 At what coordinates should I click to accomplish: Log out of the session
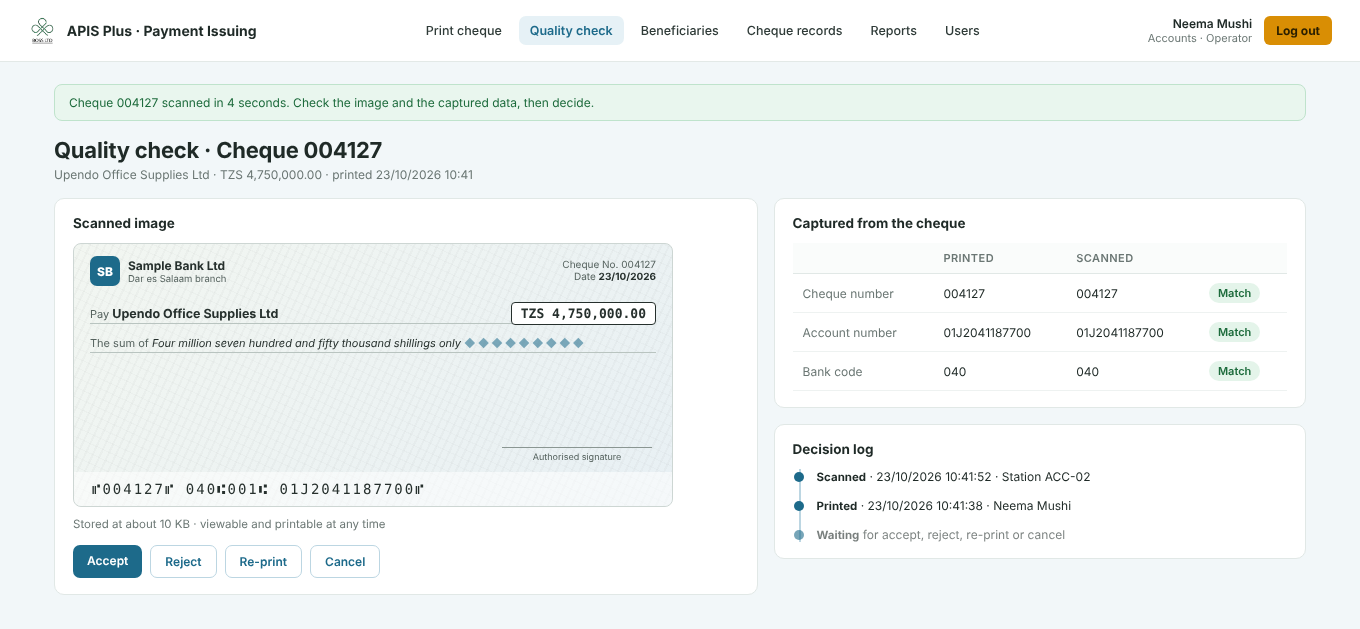(x=1298, y=31)
